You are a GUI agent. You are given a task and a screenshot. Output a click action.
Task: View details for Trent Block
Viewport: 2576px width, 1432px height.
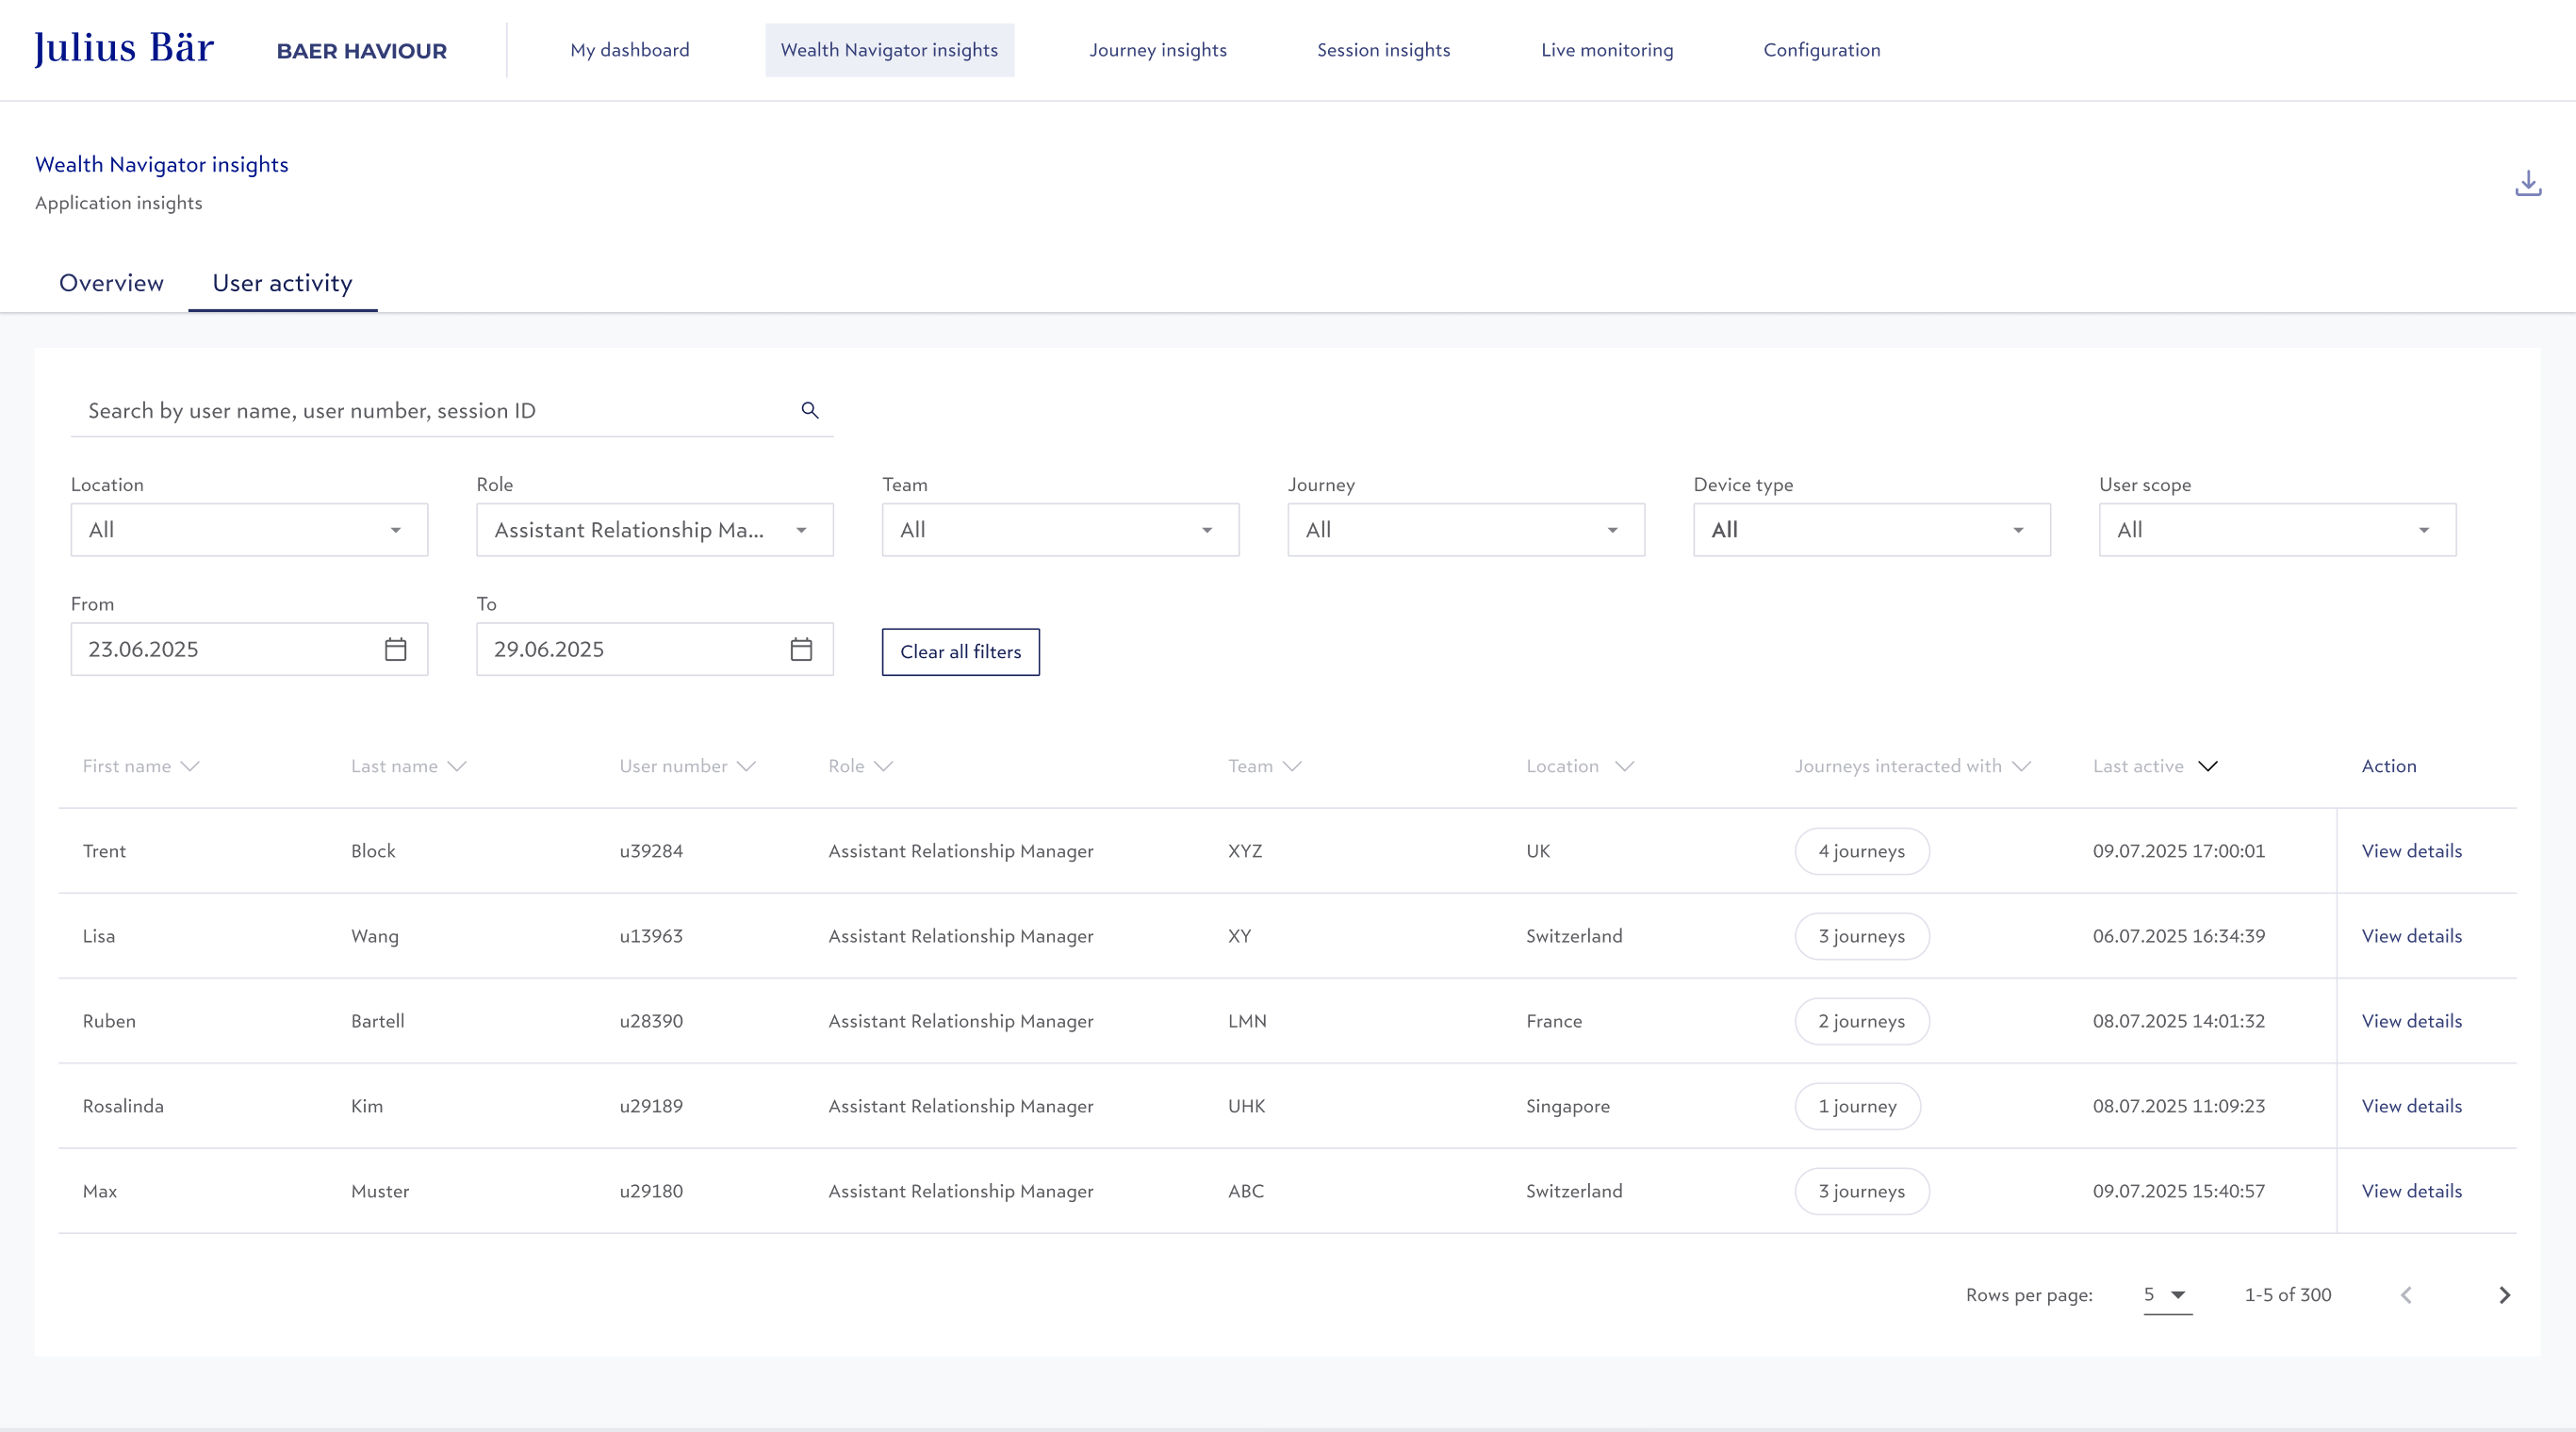(x=2411, y=851)
